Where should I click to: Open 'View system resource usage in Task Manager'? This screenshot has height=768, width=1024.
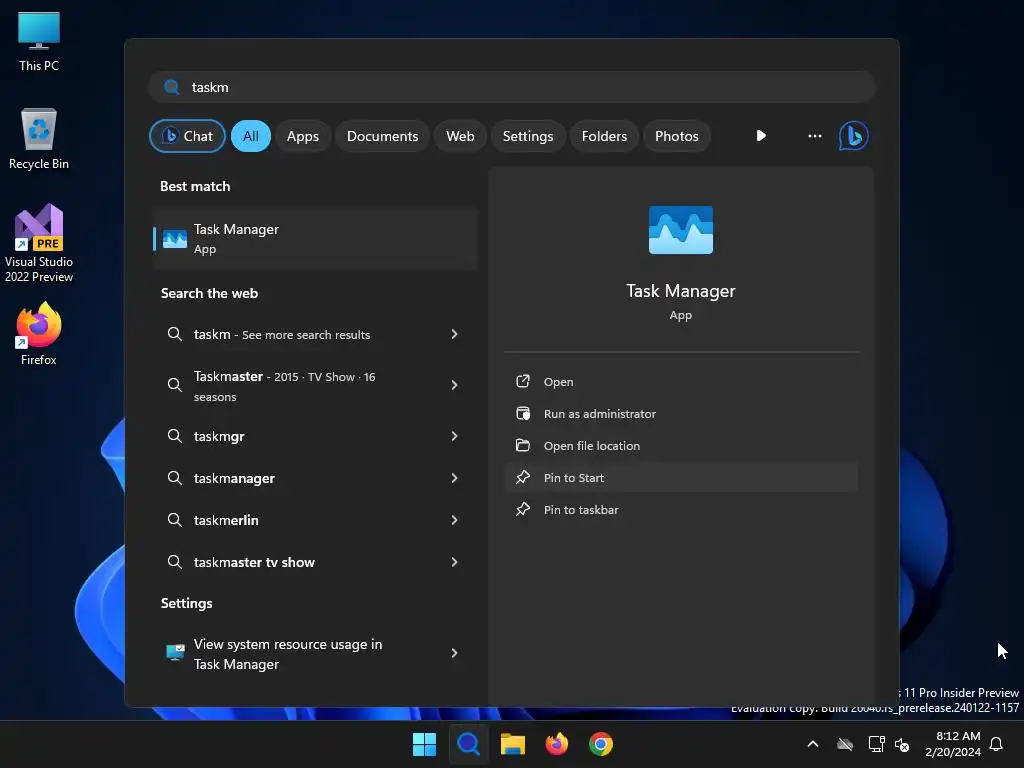pos(315,653)
